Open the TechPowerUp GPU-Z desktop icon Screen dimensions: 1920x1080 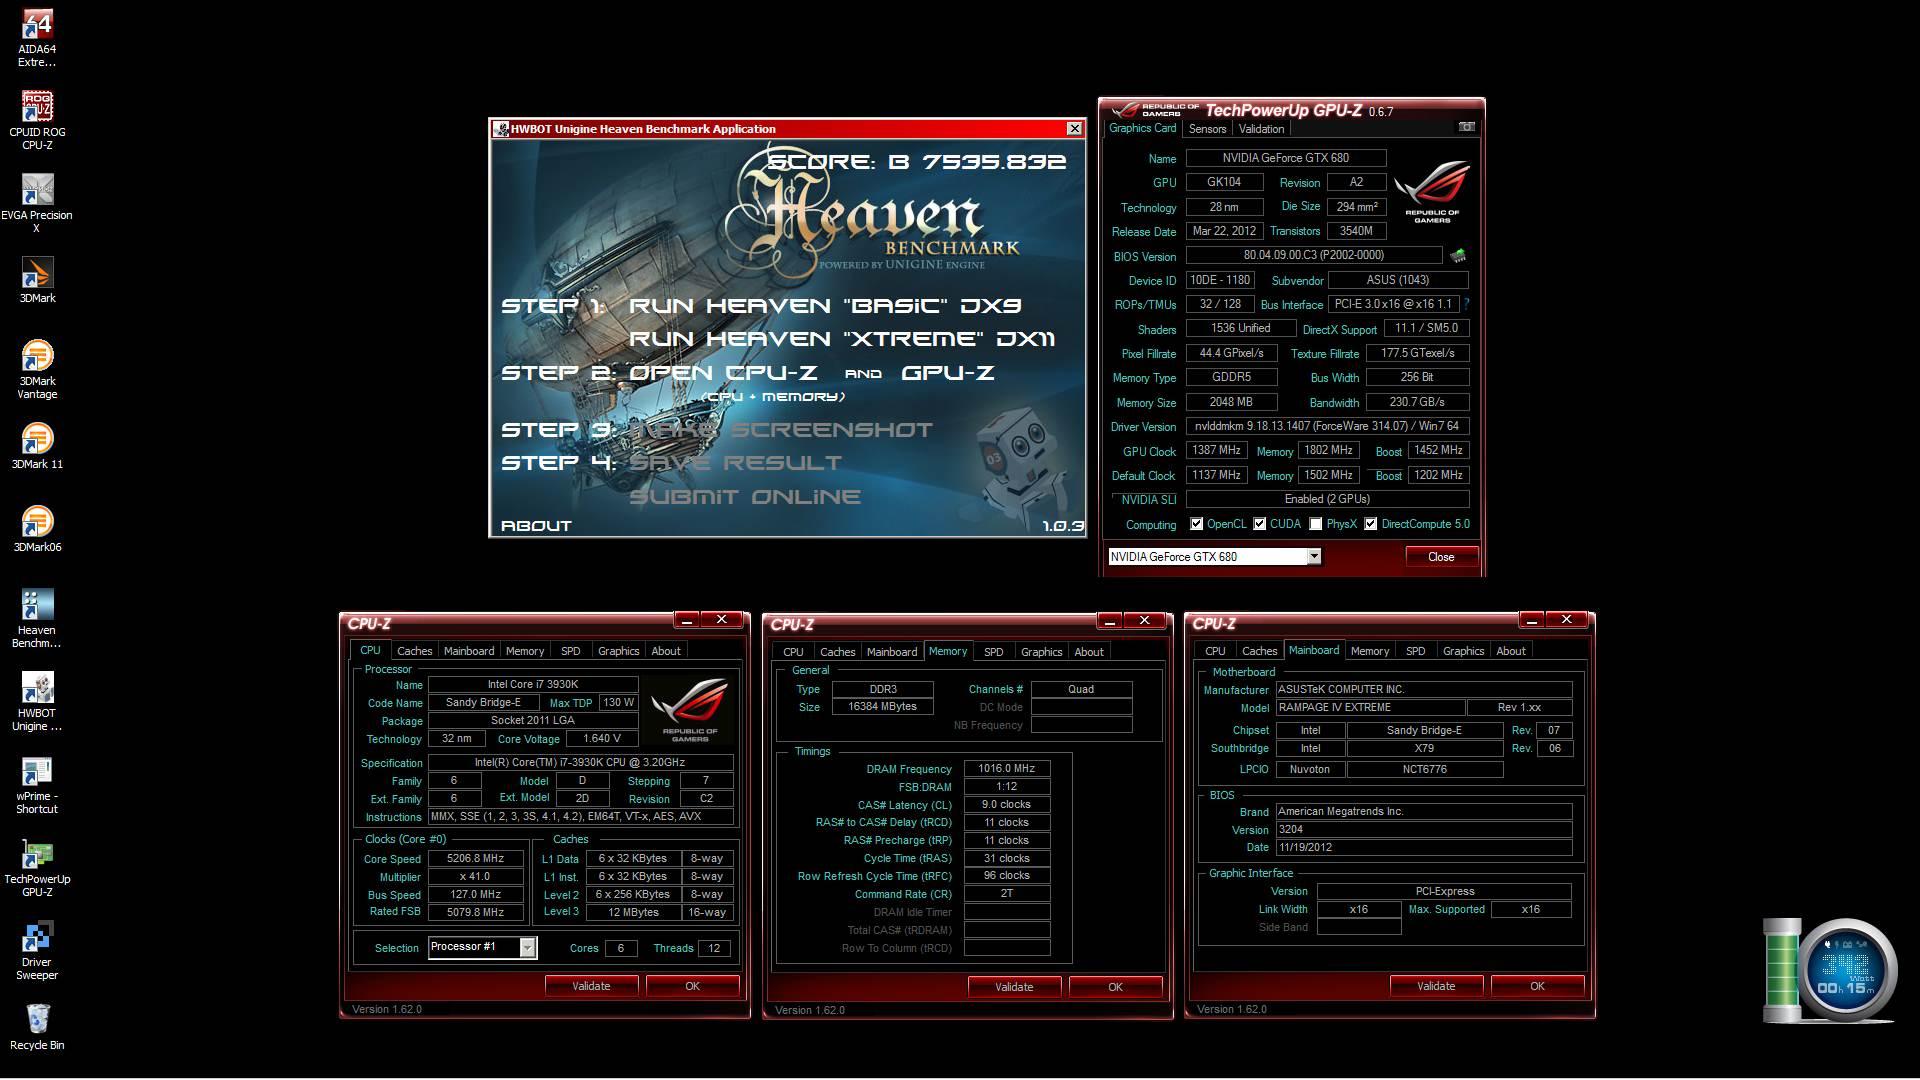(37, 868)
